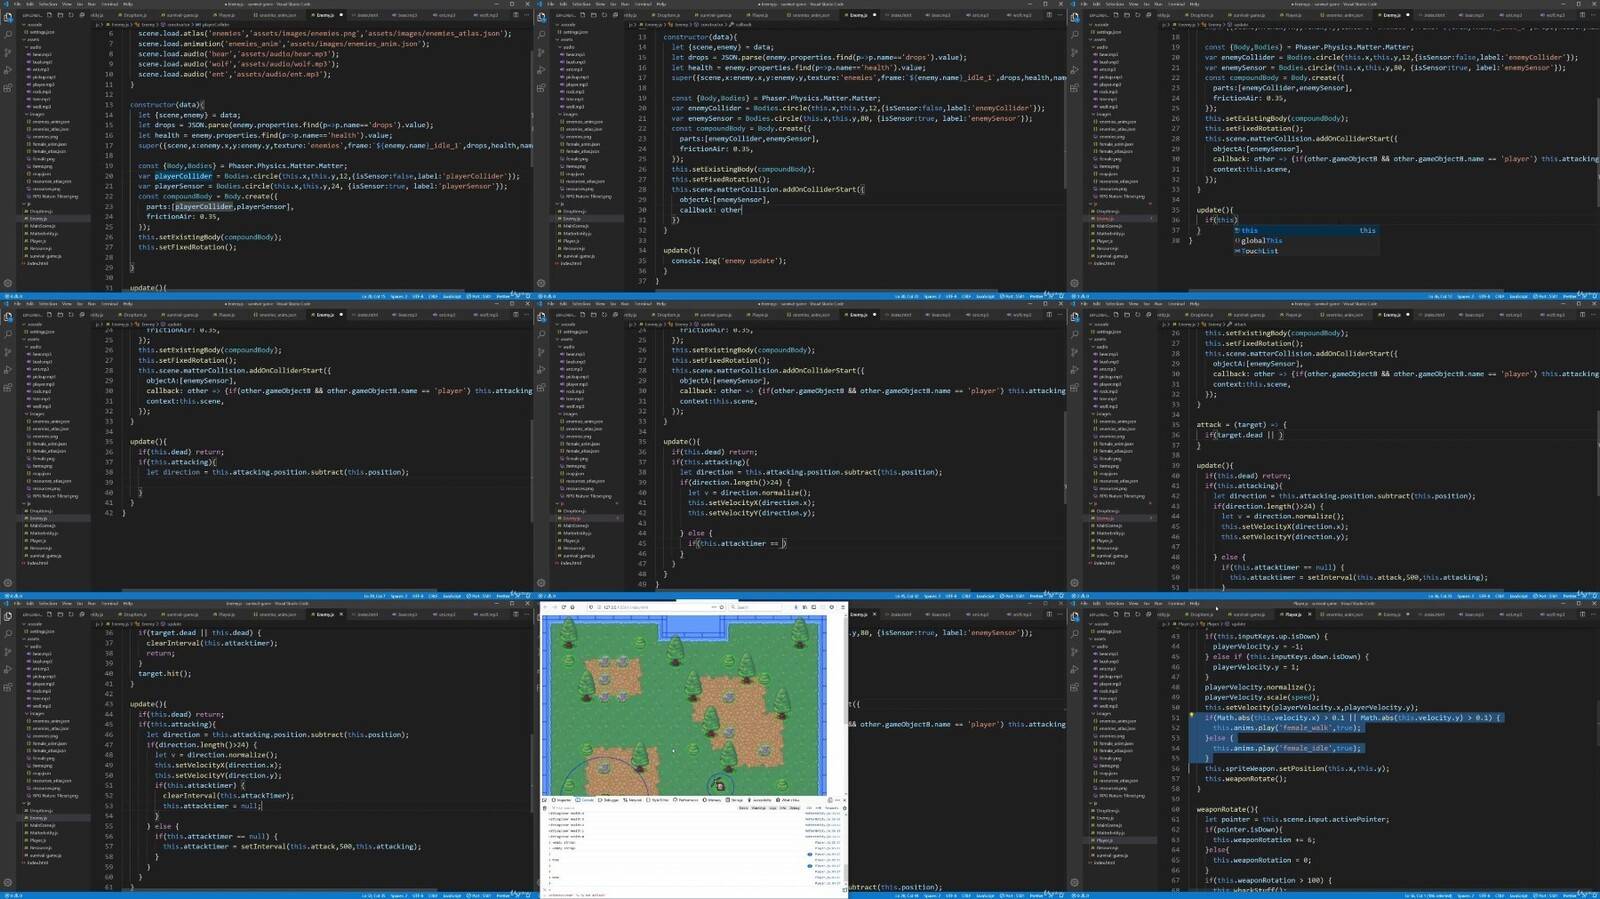Toggle Requests filter in Firefox console
The width and height of the screenshot is (1600, 899).
(x=832, y=808)
